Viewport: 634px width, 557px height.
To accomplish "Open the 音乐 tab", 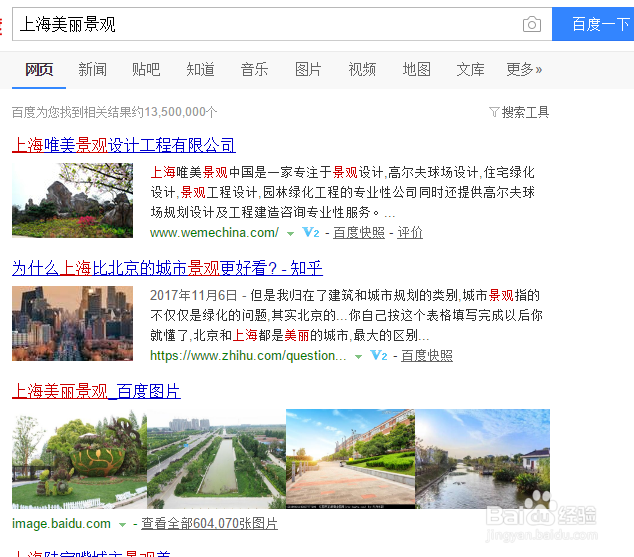I will point(254,70).
